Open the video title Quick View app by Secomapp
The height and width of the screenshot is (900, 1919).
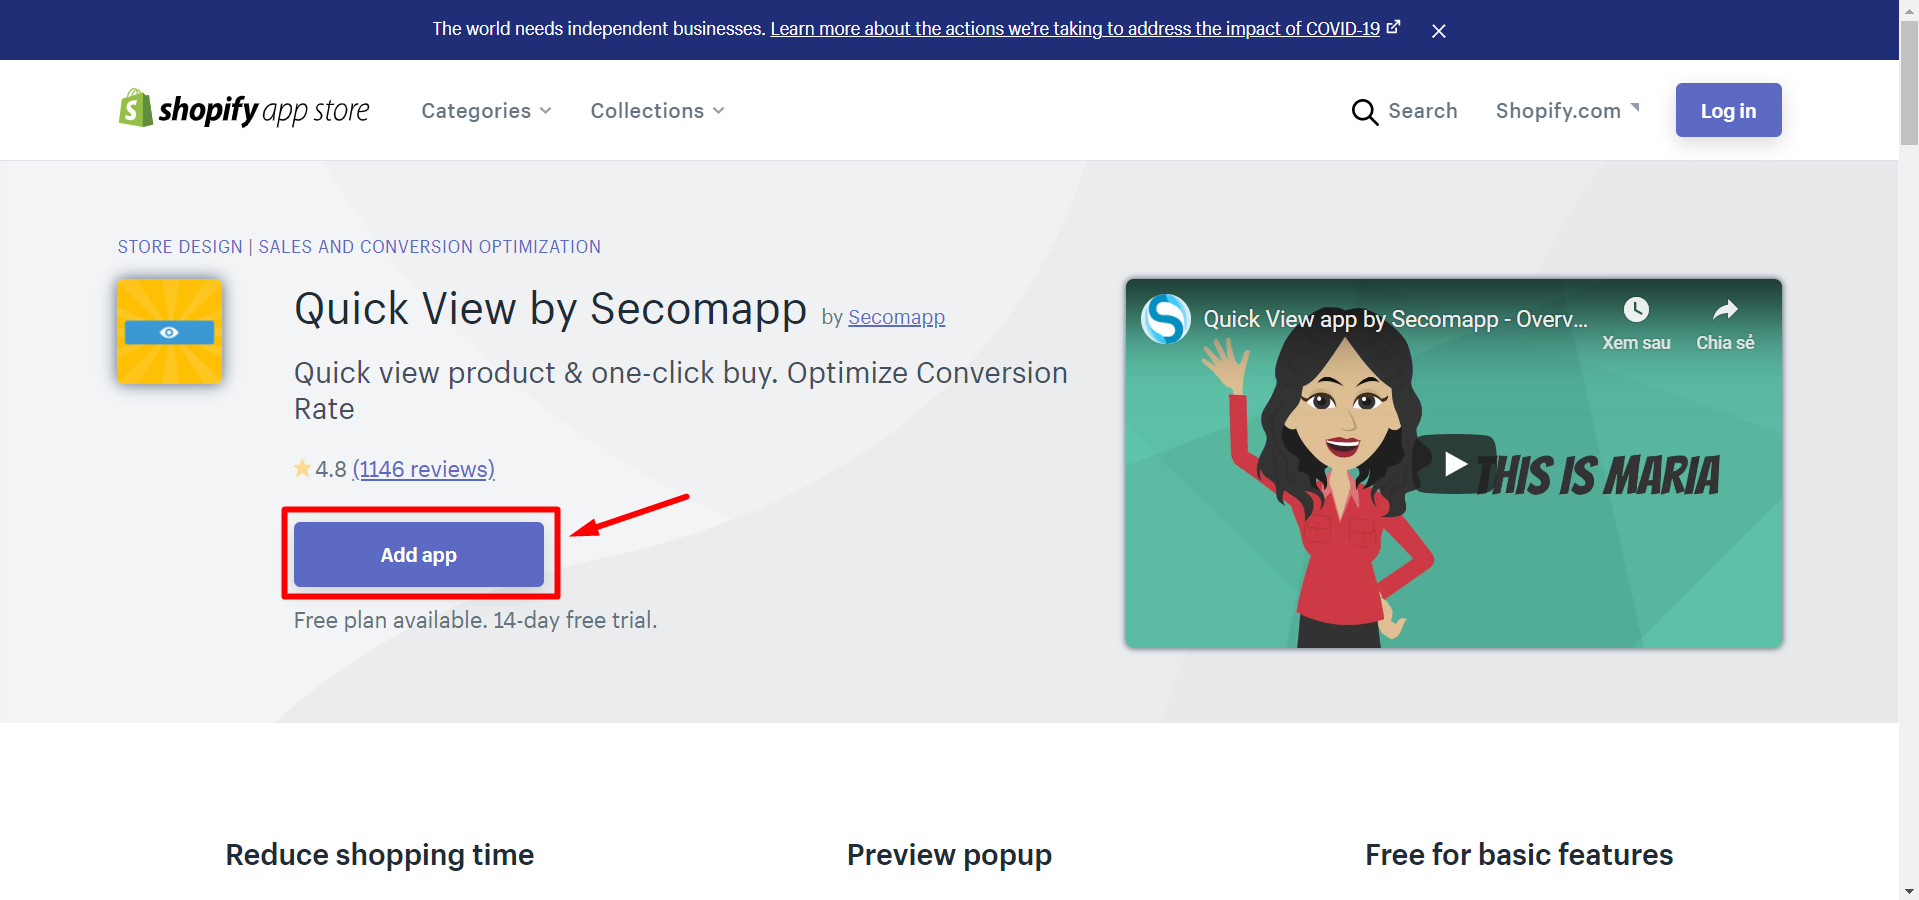[x=1395, y=319]
